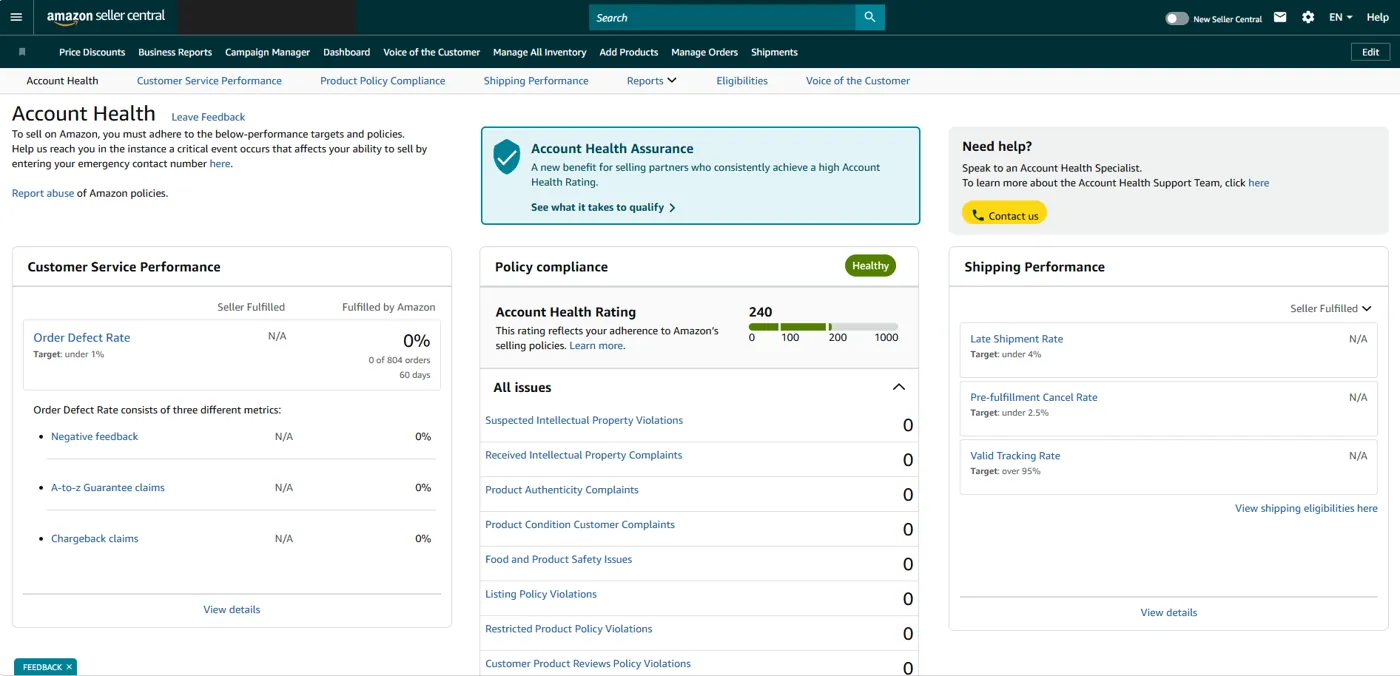Open the EN language dropdown
This screenshot has height=676, width=1400.
(1338, 16)
